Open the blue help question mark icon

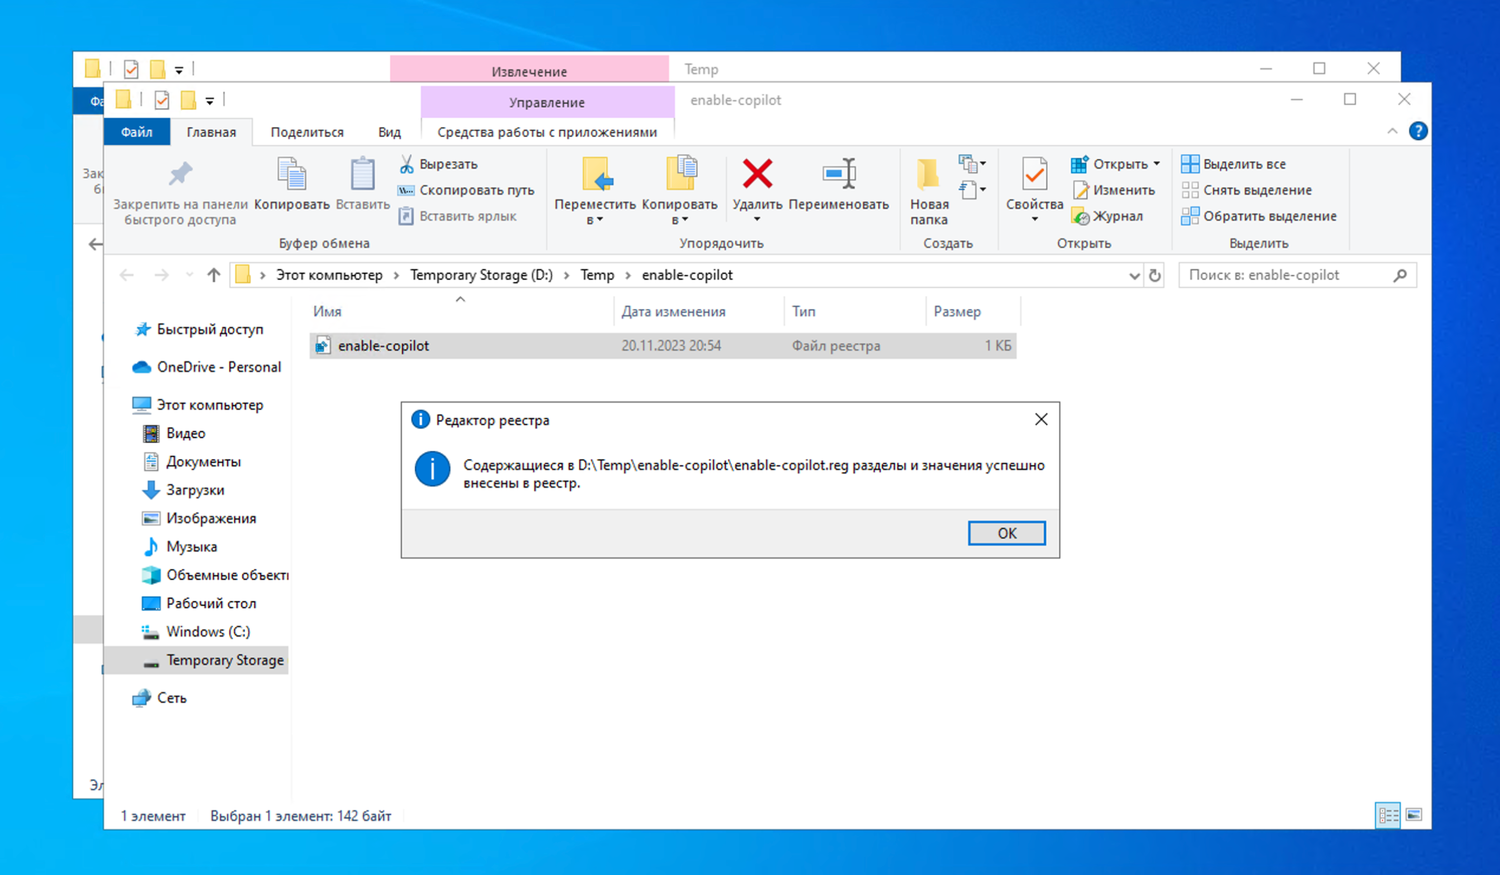coord(1418,131)
